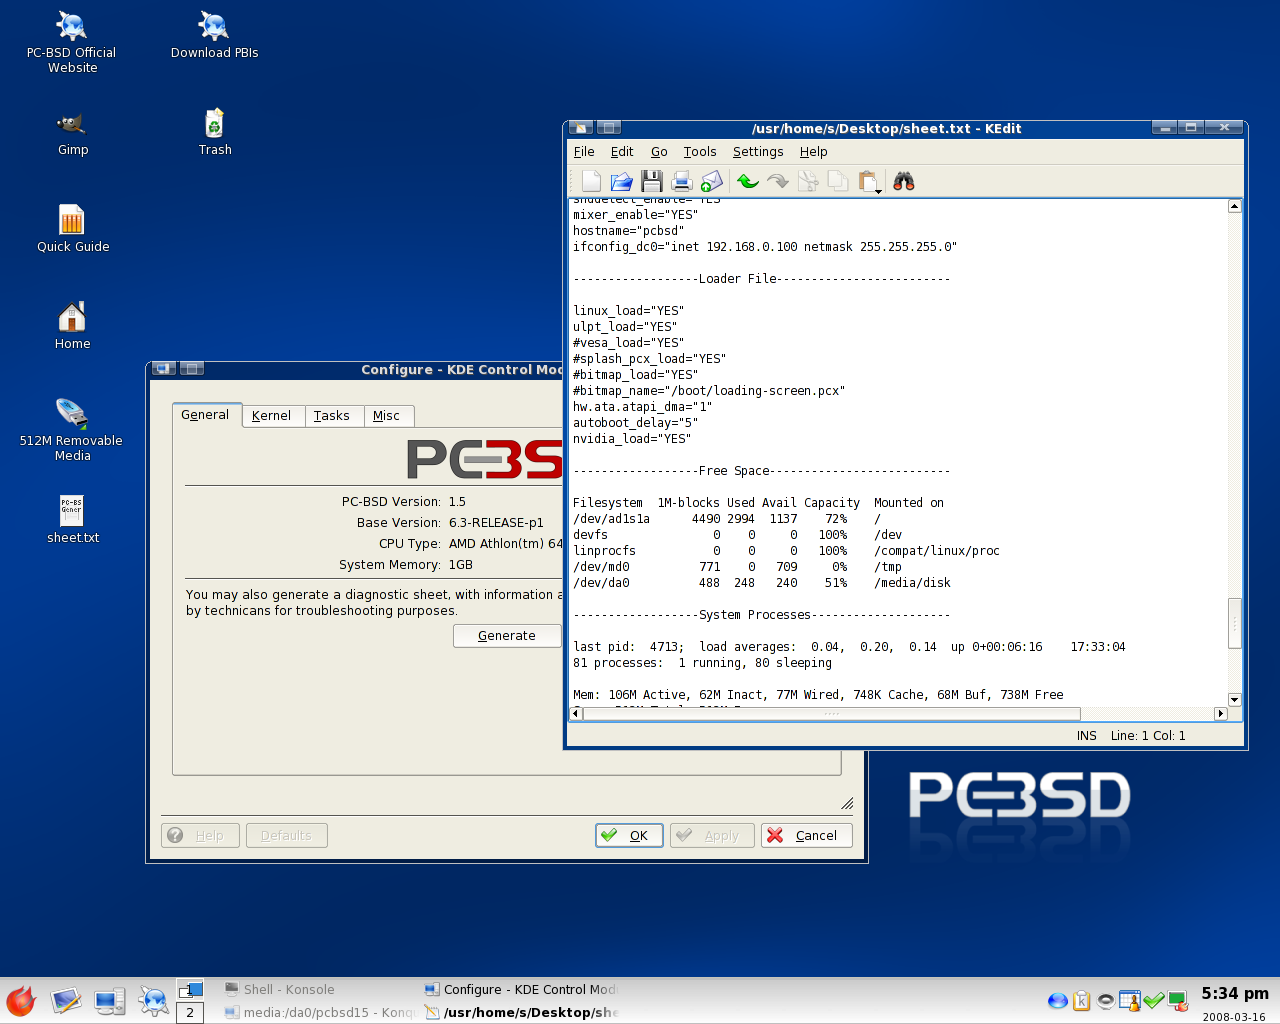This screenshot has height=1024, width=1280.
Task: Select the 512M Removable Media icon
Action: 72,430
